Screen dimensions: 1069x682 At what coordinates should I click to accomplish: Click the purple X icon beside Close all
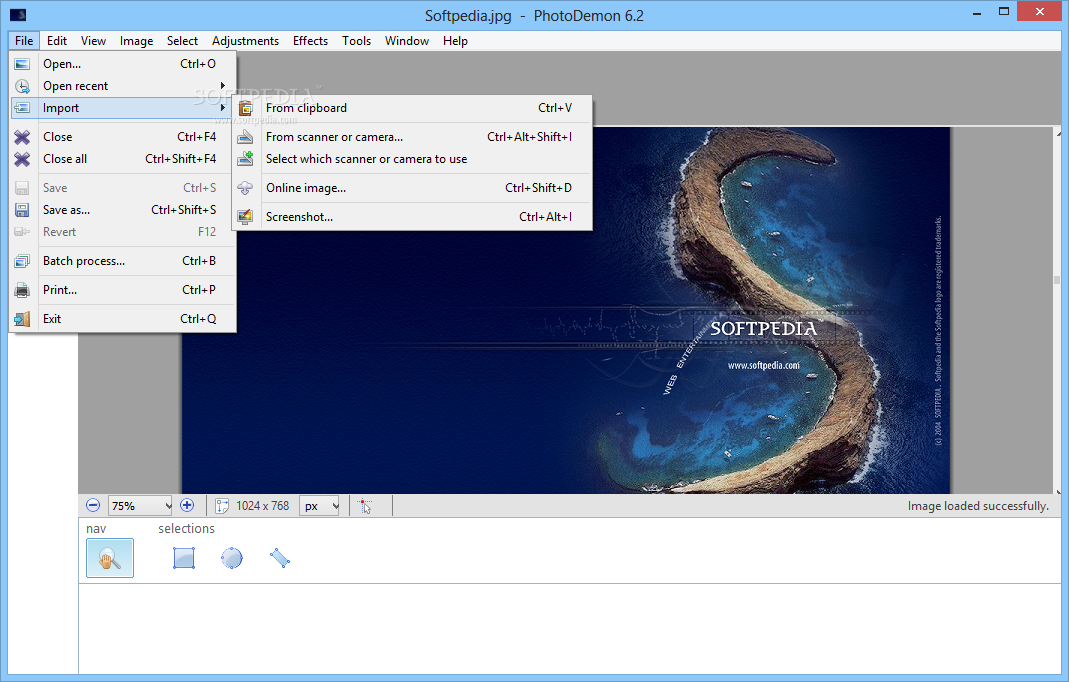tap(22, 159)
